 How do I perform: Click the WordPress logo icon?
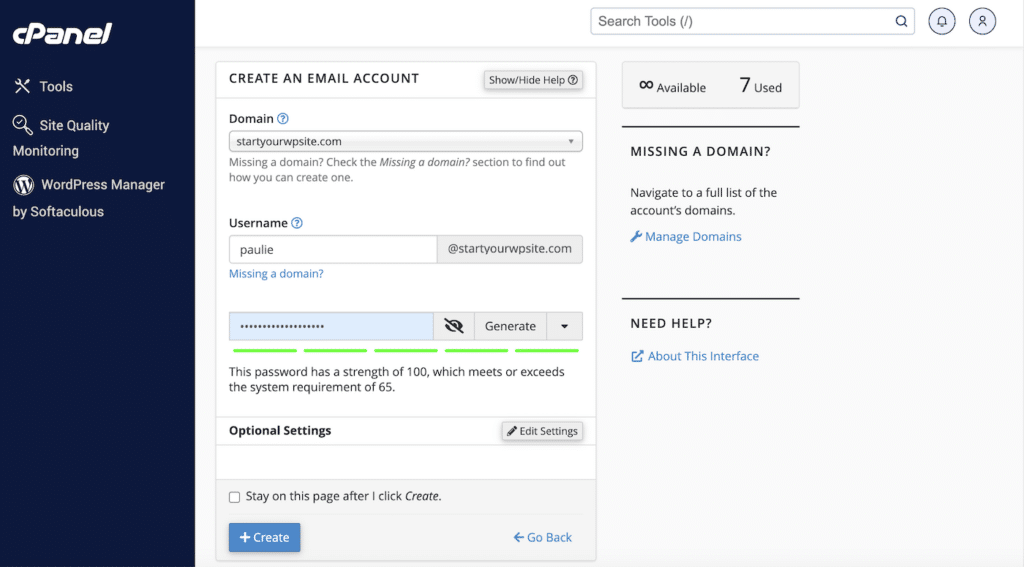(24, 185)
